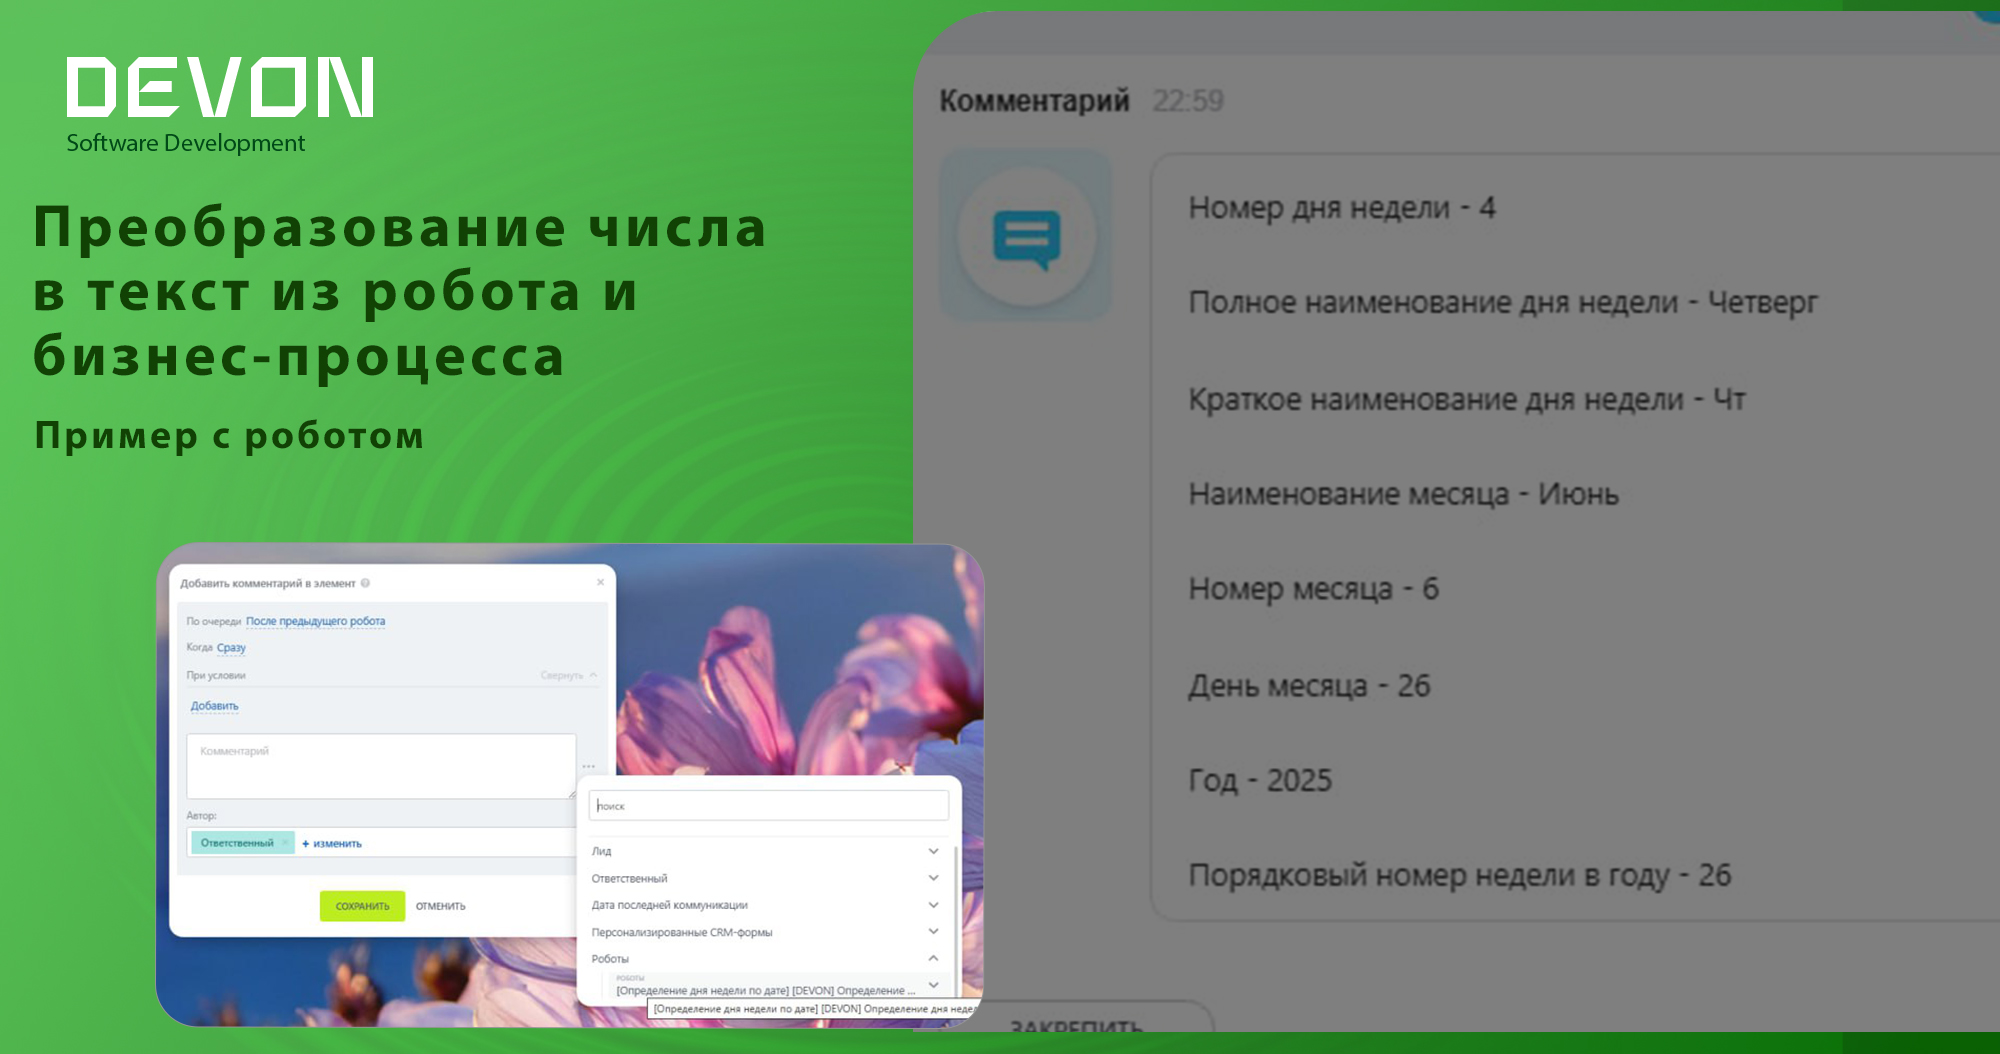
Task: Collapse the Роботы section
Action: click(x=765, y=959)
